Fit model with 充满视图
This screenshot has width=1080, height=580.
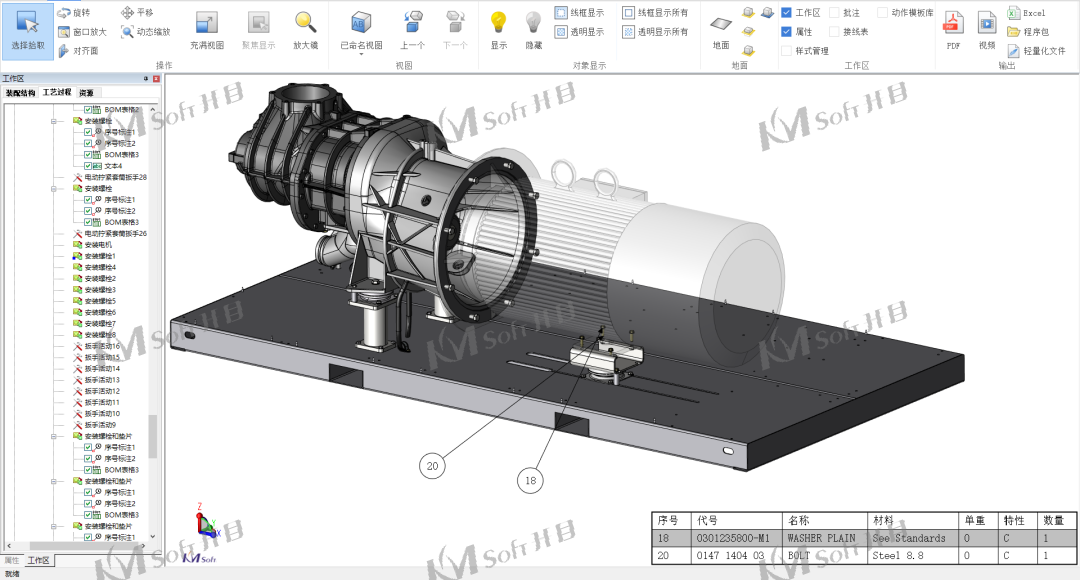207,30
